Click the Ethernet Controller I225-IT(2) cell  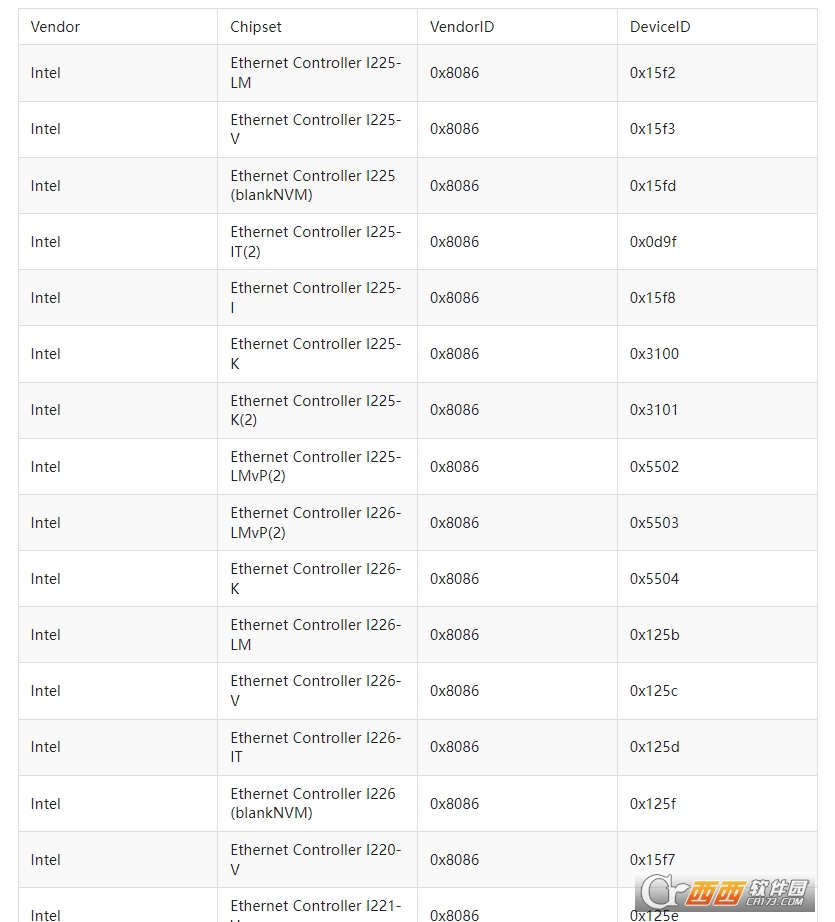click(x=315, y=242)
